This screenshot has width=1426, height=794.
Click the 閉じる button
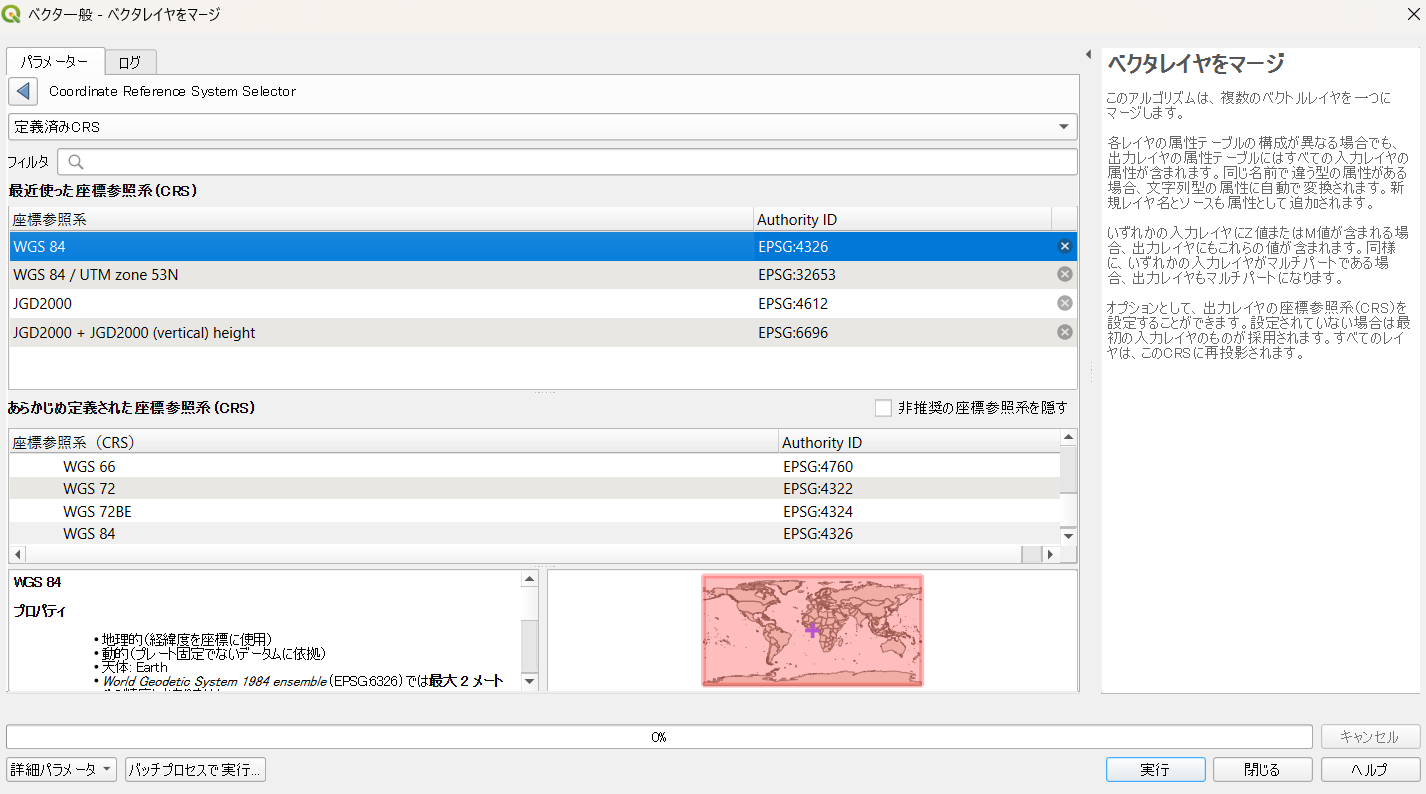coord(1262,769)
